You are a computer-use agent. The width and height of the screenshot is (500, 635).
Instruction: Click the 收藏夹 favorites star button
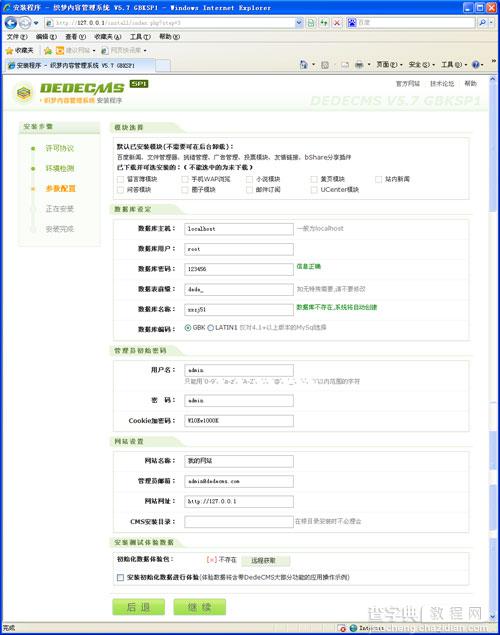[x=20, y=50]
